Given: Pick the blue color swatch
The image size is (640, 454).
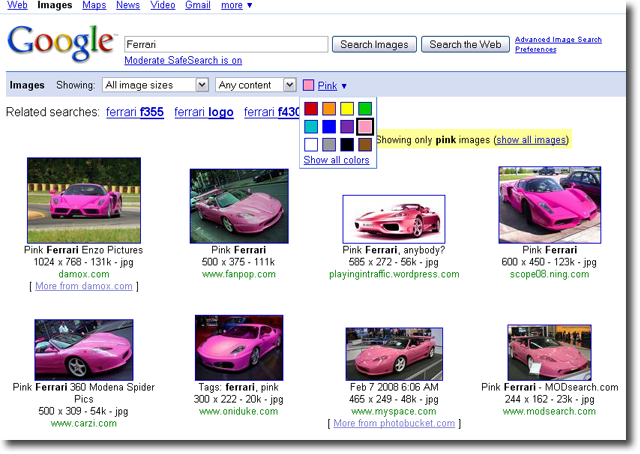Looking at the screenshot, I should click(329, 127).
